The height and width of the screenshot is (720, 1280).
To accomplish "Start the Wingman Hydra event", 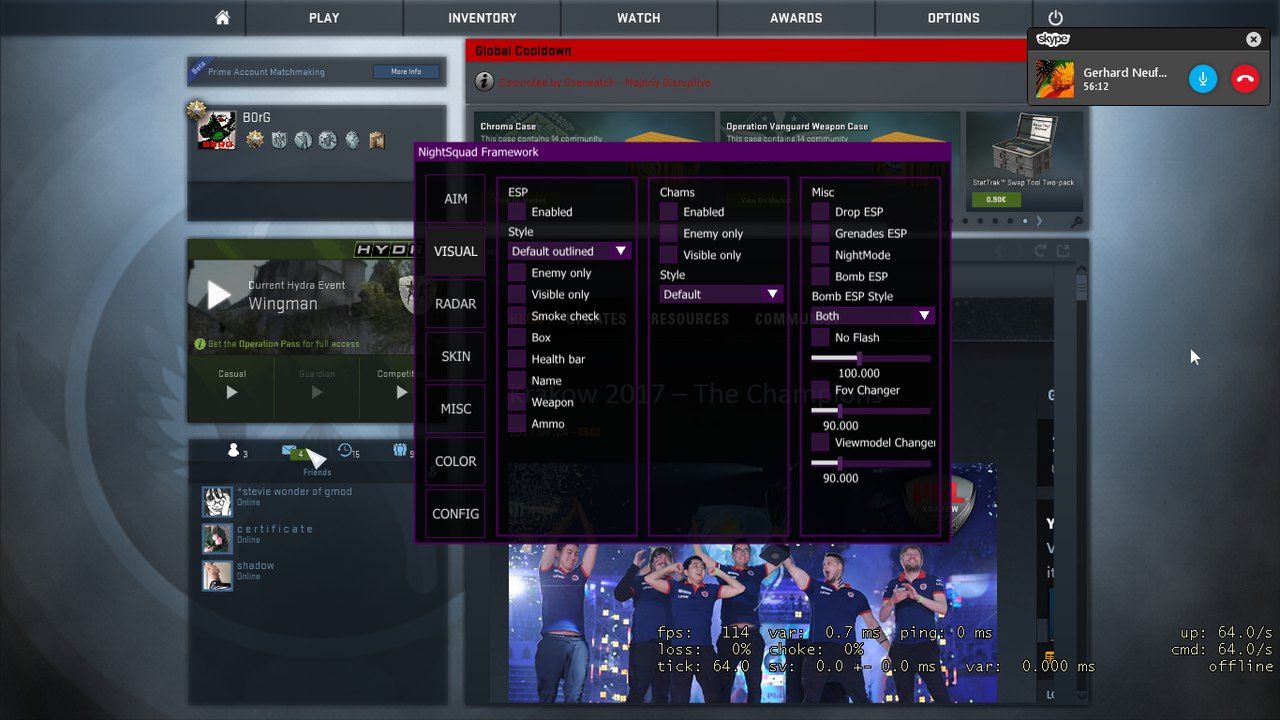I will 219,294.
